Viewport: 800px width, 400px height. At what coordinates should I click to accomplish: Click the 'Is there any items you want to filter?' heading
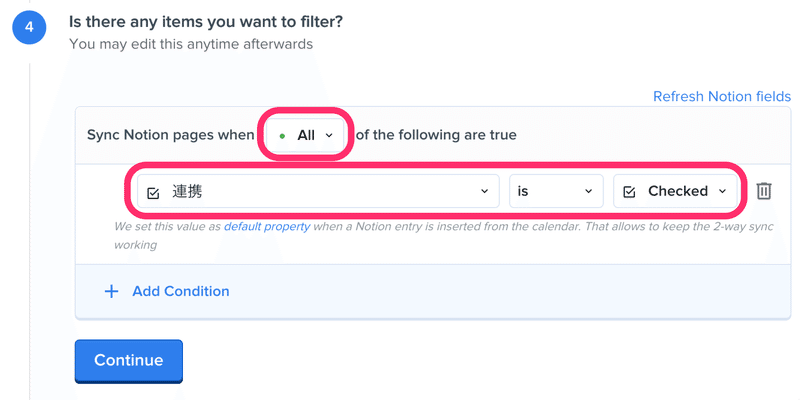206,21
